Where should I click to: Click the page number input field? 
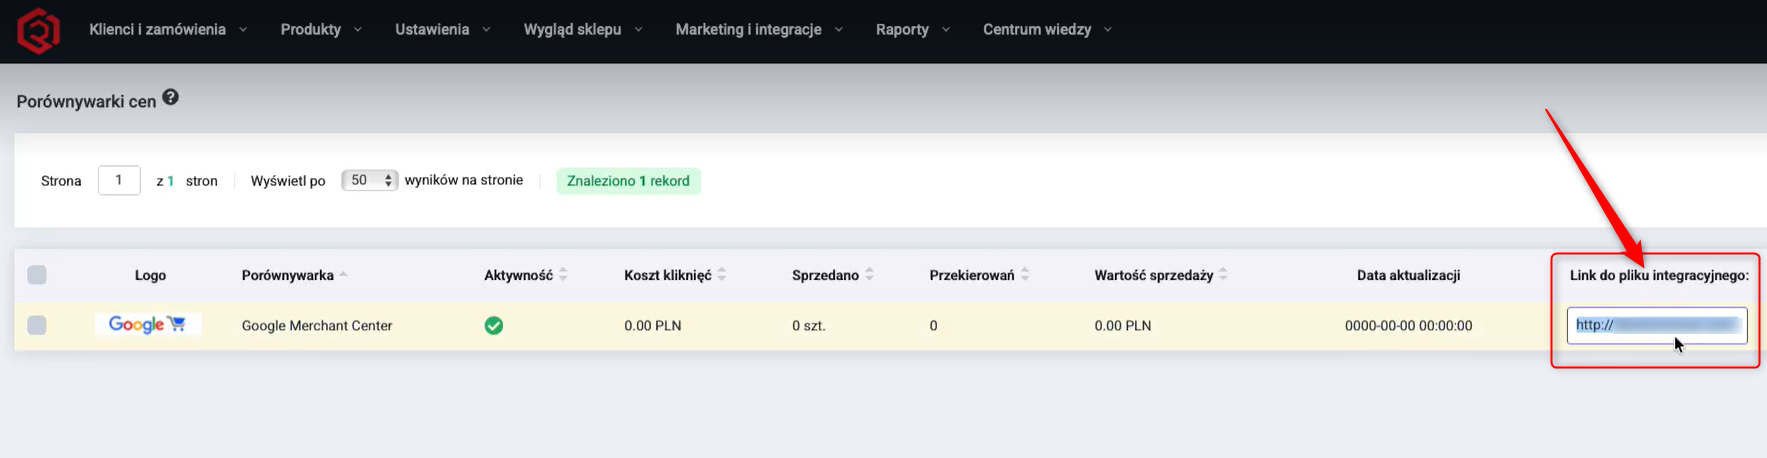pyautogui.click(x=119, y=181)
